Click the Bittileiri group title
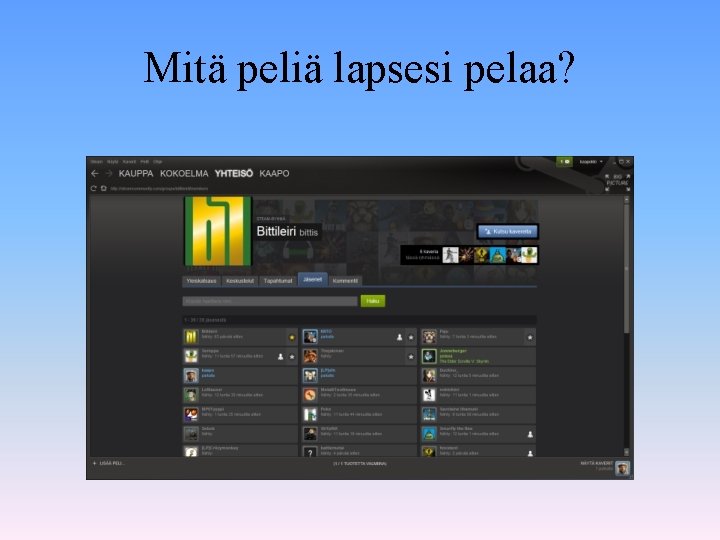 coord(276,231)
